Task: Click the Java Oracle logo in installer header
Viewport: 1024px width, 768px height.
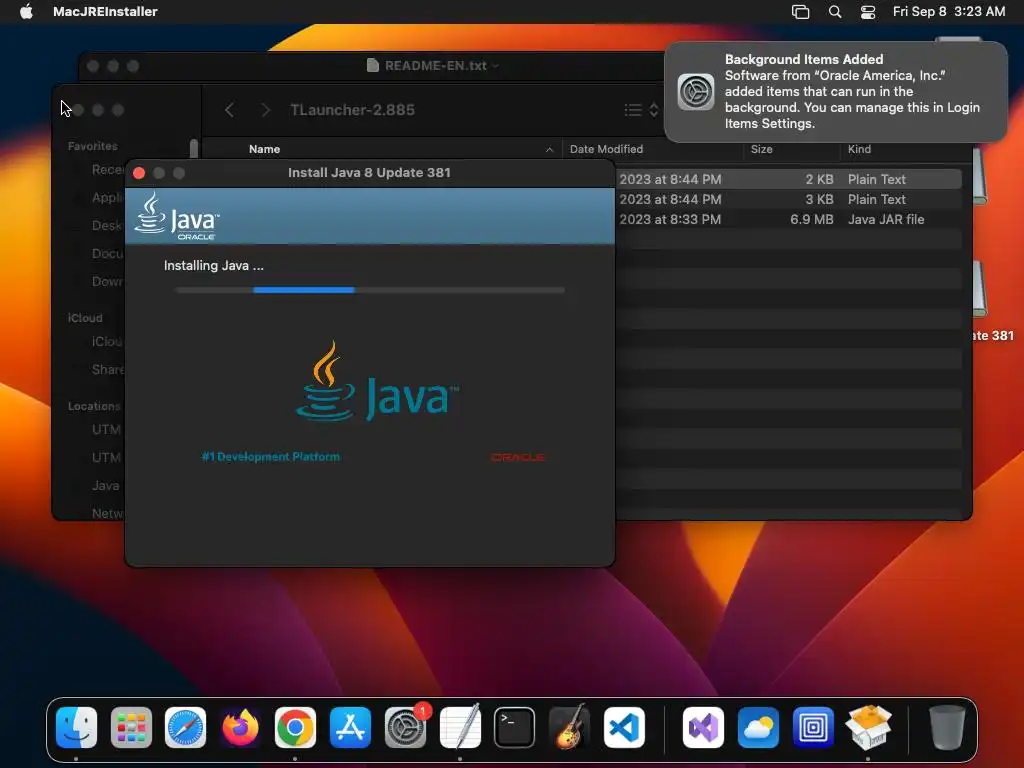Action: [x=176, y=216]
